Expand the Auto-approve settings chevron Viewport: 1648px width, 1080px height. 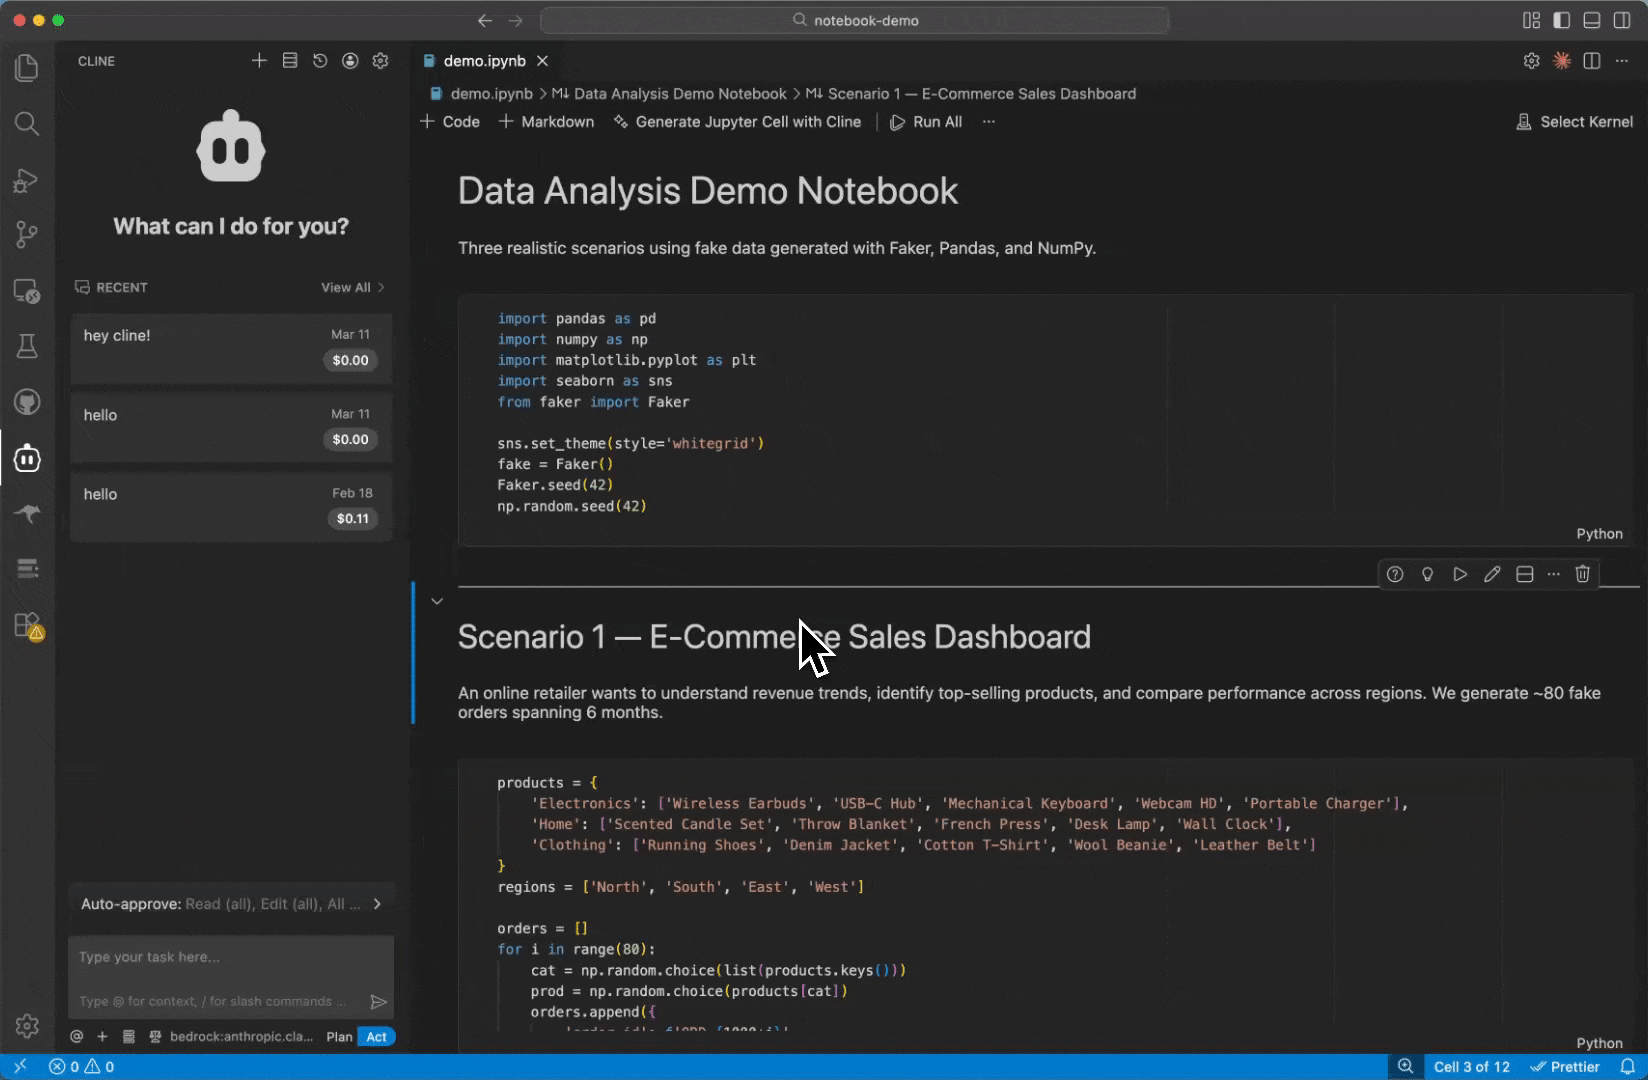[377, 904]
